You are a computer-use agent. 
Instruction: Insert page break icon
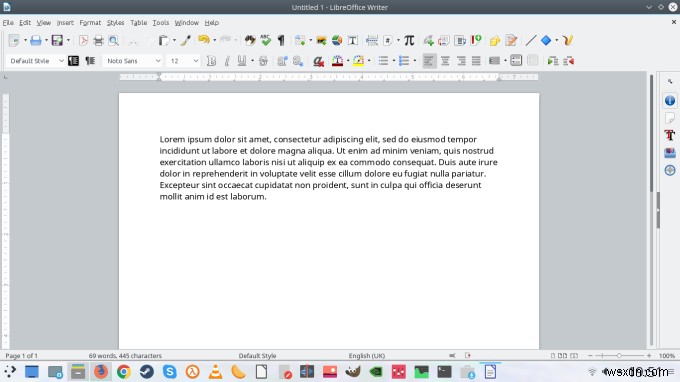point(372,40)
